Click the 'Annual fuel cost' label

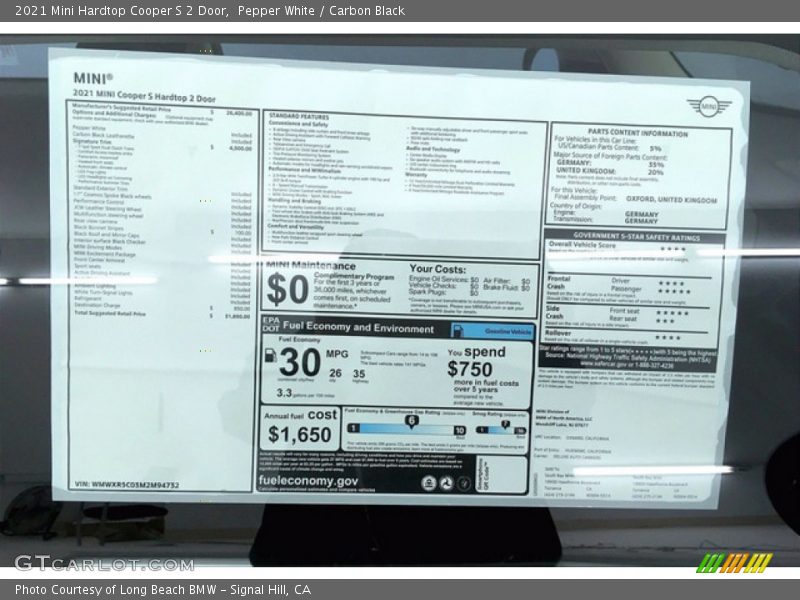coord(301,414)
